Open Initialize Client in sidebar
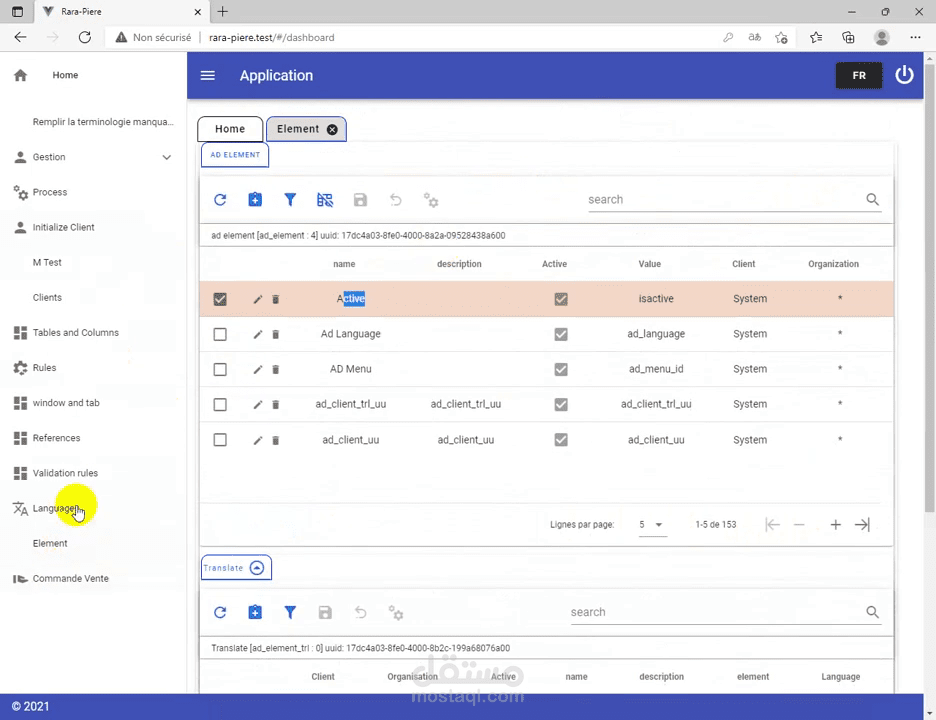This screenshot has height=720, width=936. (x=63, y=227)
